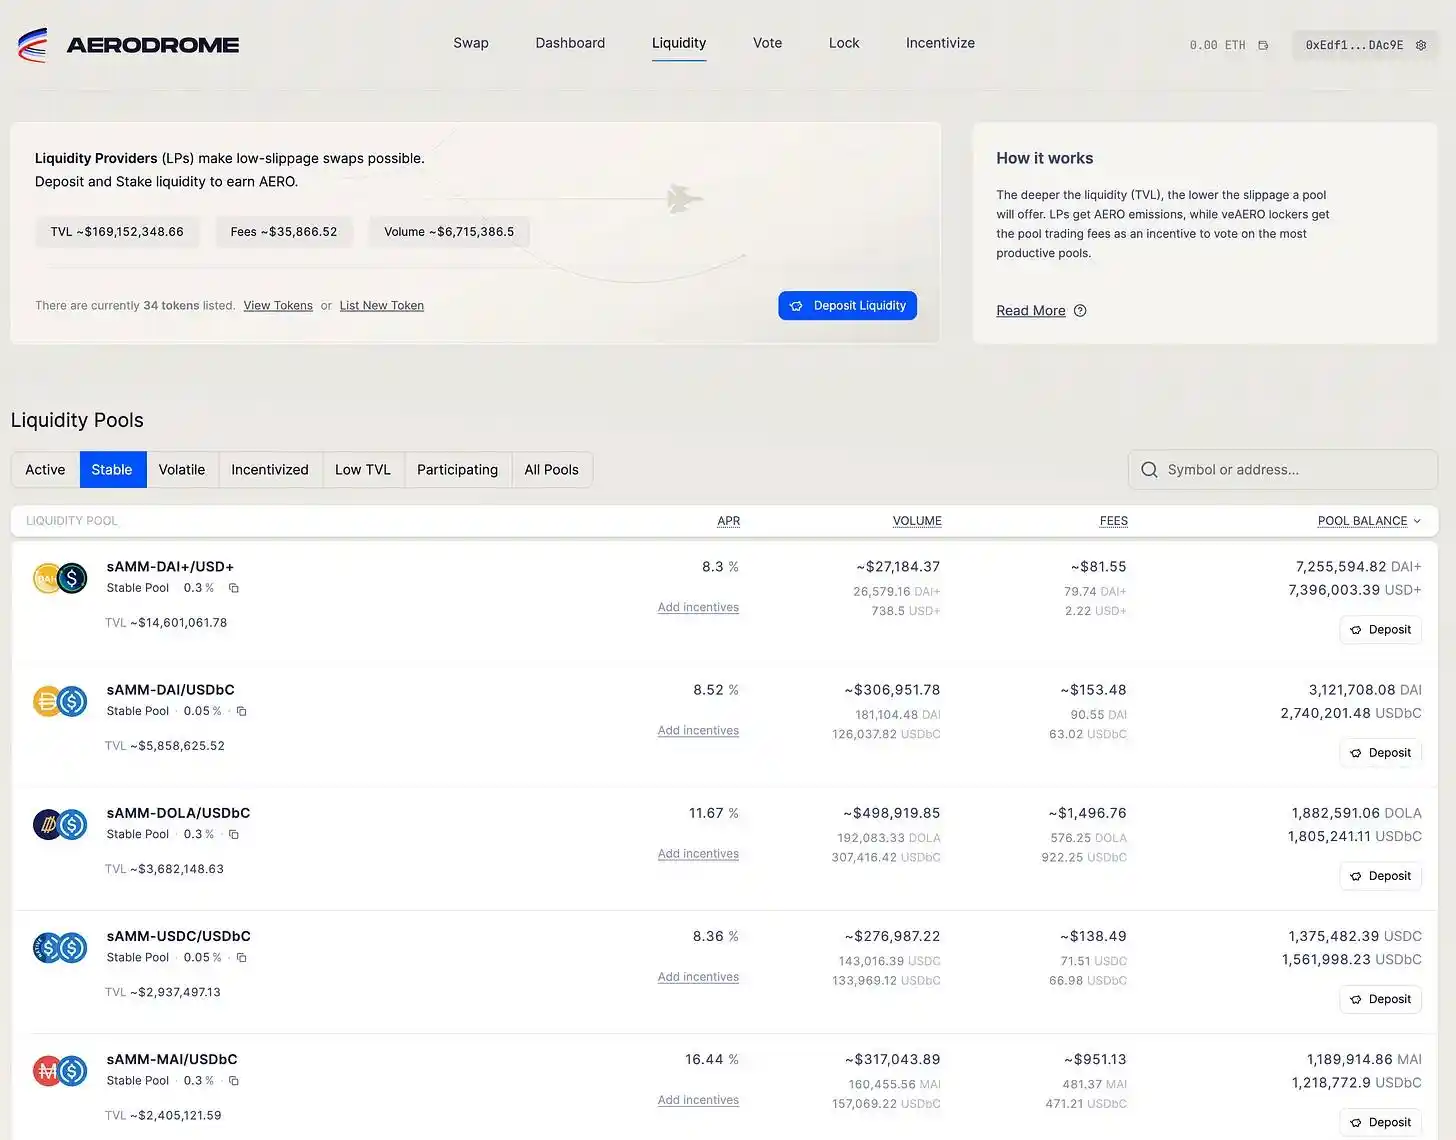Sort pools by Volume column
The height and width of the screenshot is (1140, 1456).
click(x=916, y=521)
